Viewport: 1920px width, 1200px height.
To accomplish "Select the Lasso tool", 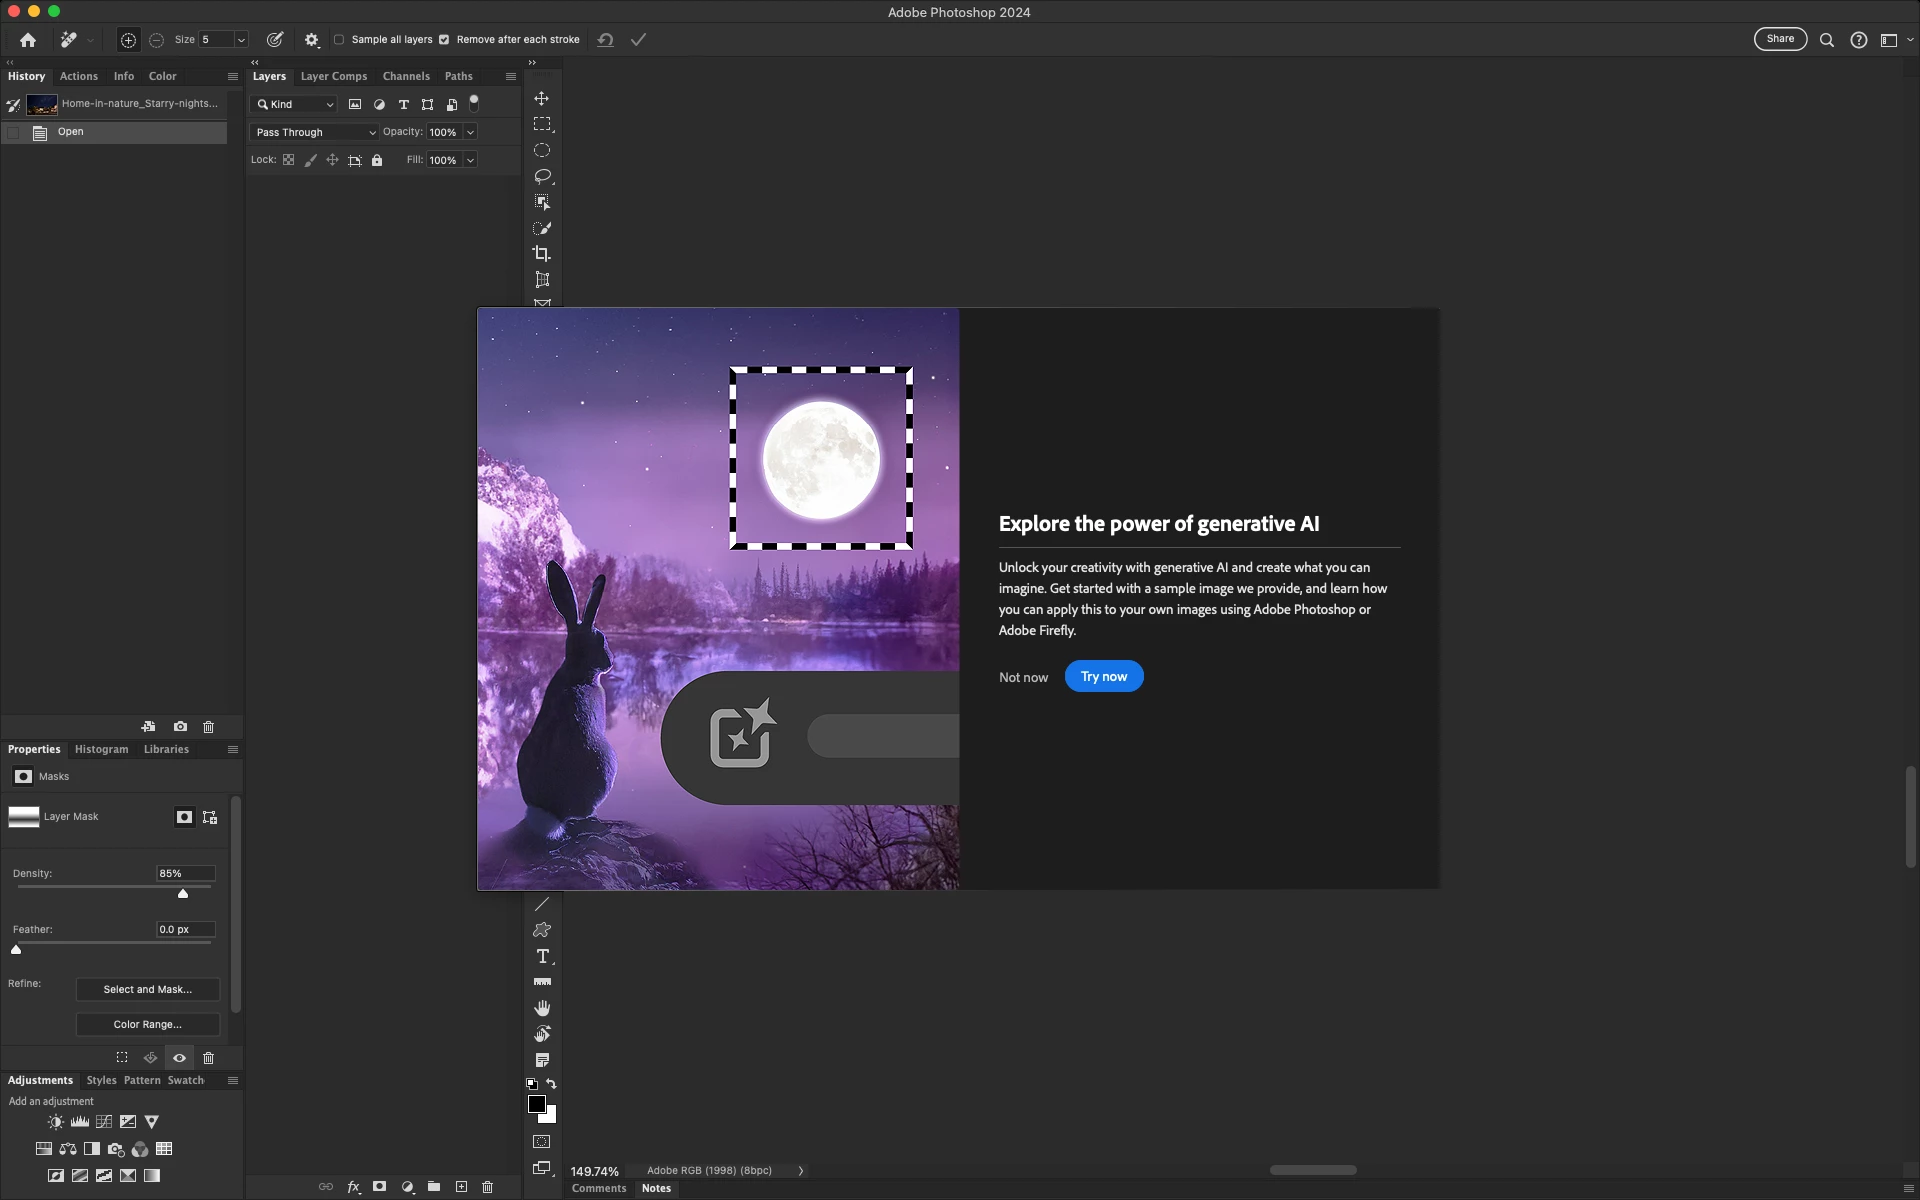I will click(542, 176).
